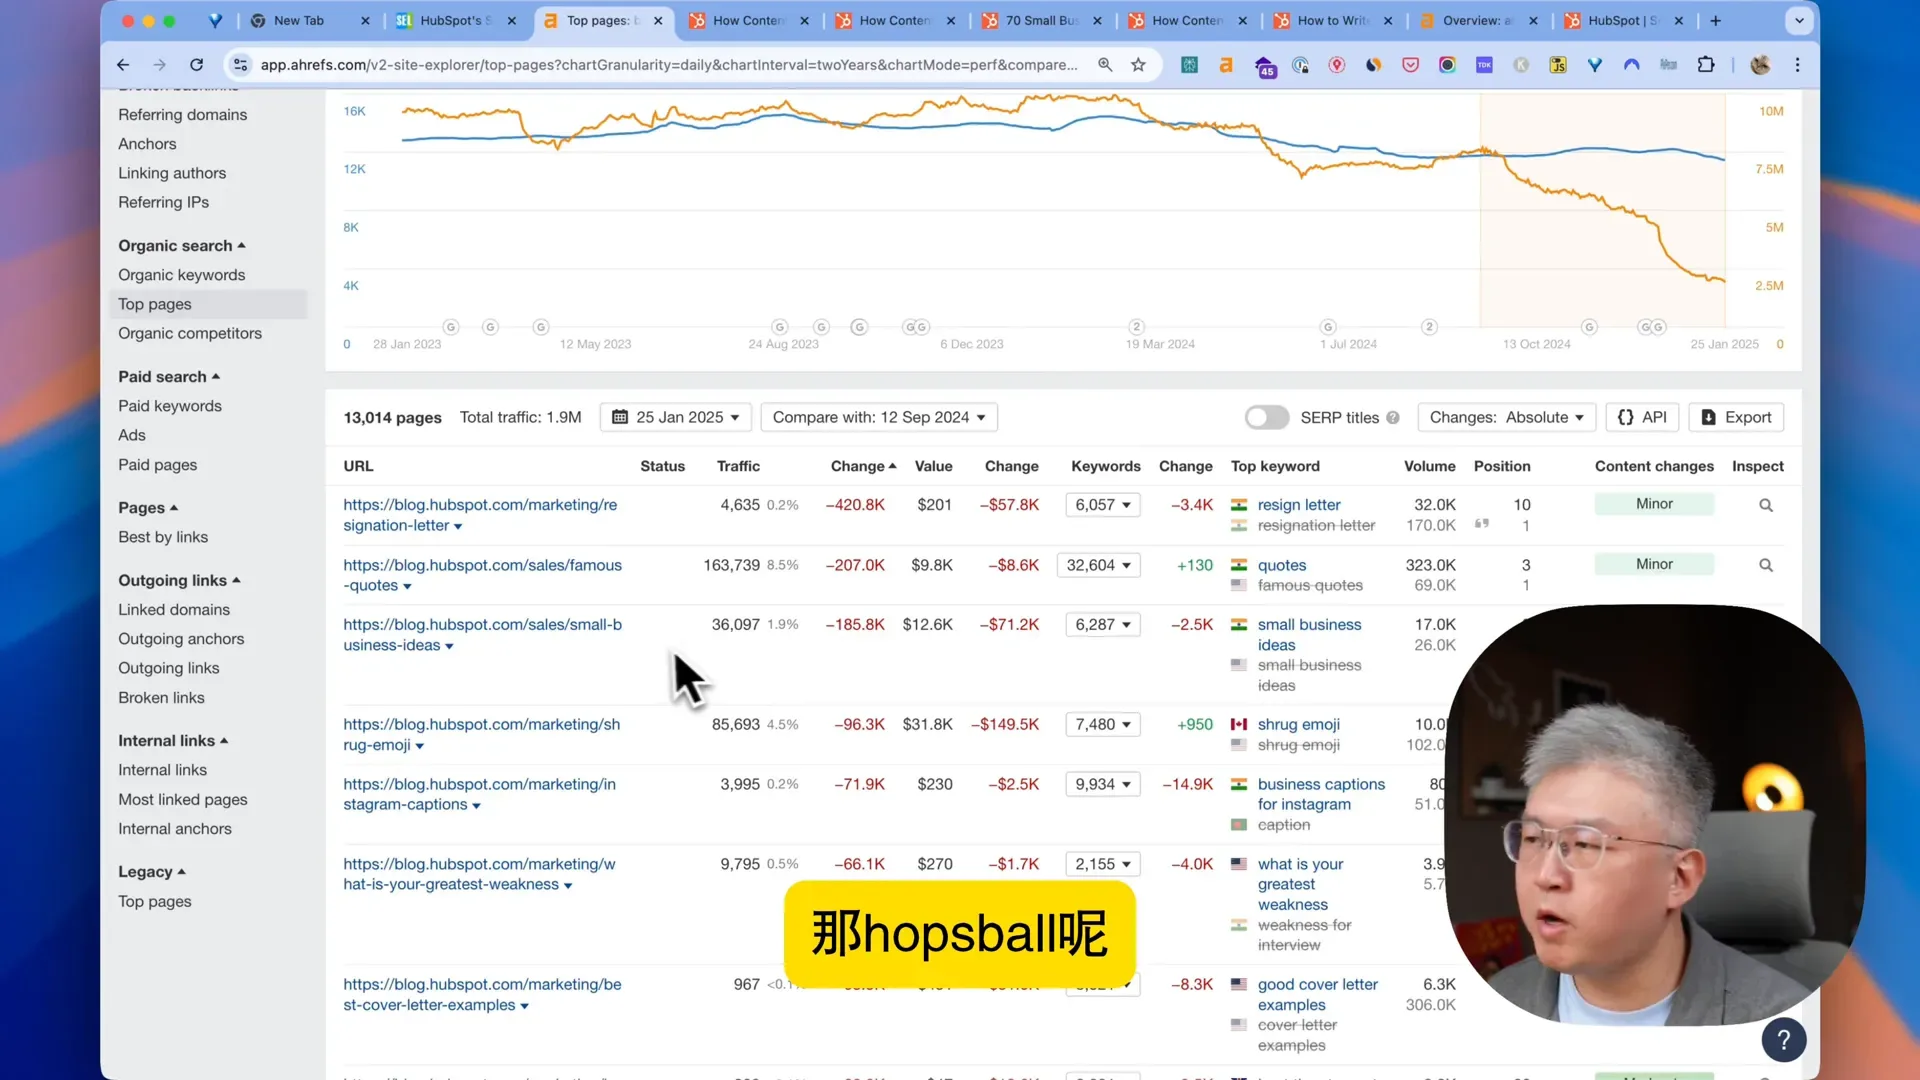The height and width of the screenshot is (1080, 1920).
Task: Click the Export button
Action: pyautogui.click(x=1736, y=417)
